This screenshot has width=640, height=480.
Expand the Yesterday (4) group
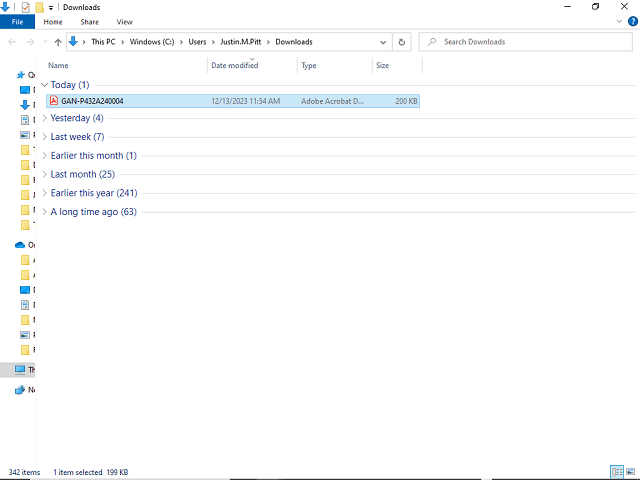(45, 118)
